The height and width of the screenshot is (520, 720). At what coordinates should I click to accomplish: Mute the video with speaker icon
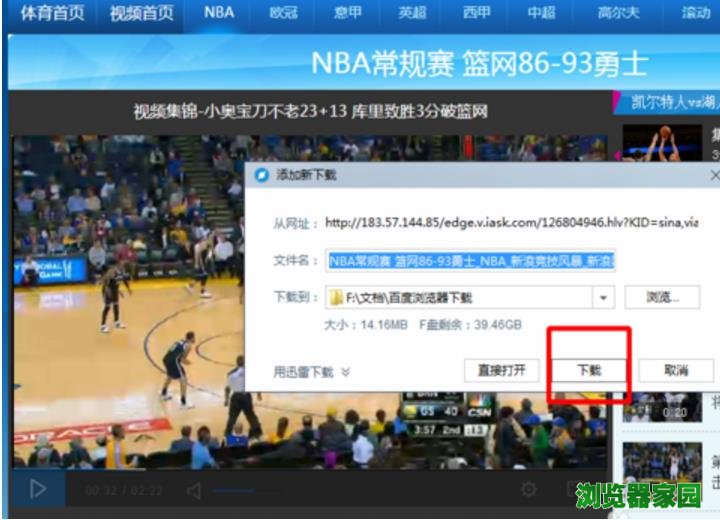pos(194,490)
